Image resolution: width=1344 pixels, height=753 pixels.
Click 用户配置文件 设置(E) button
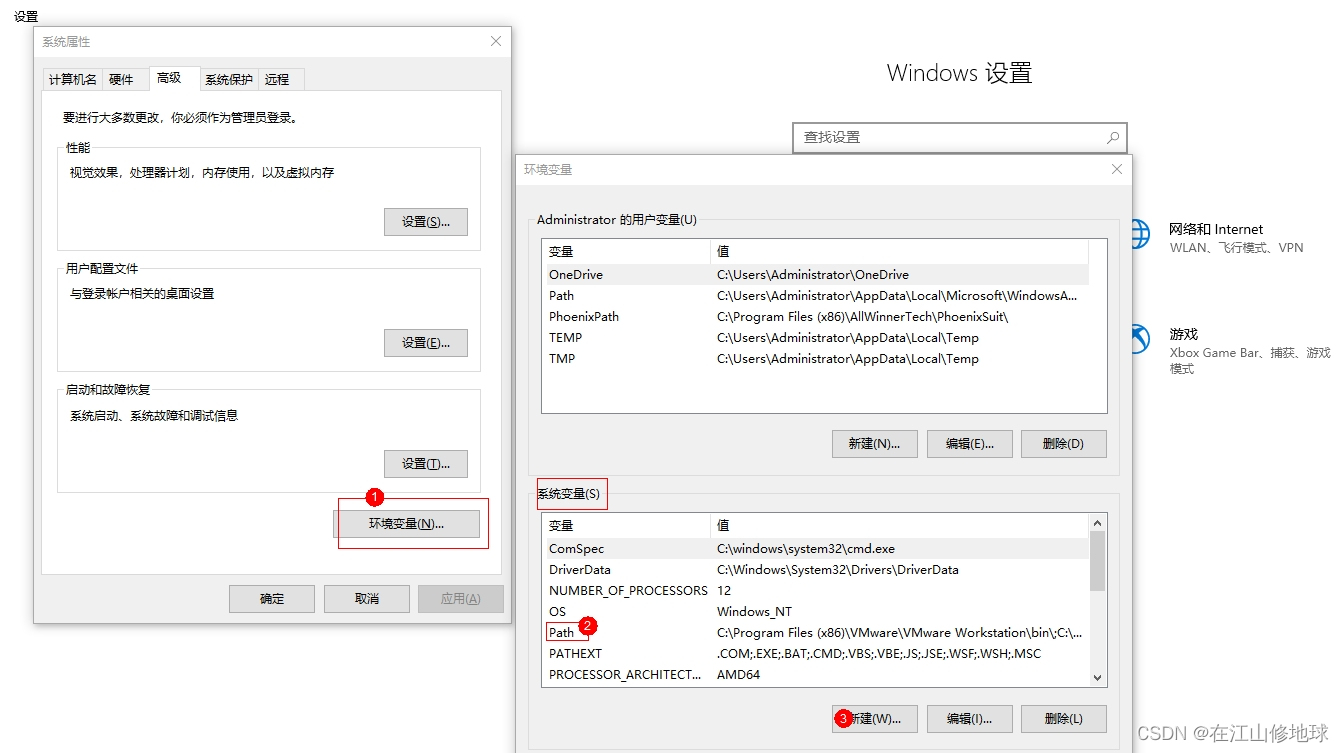pos(426,342)
